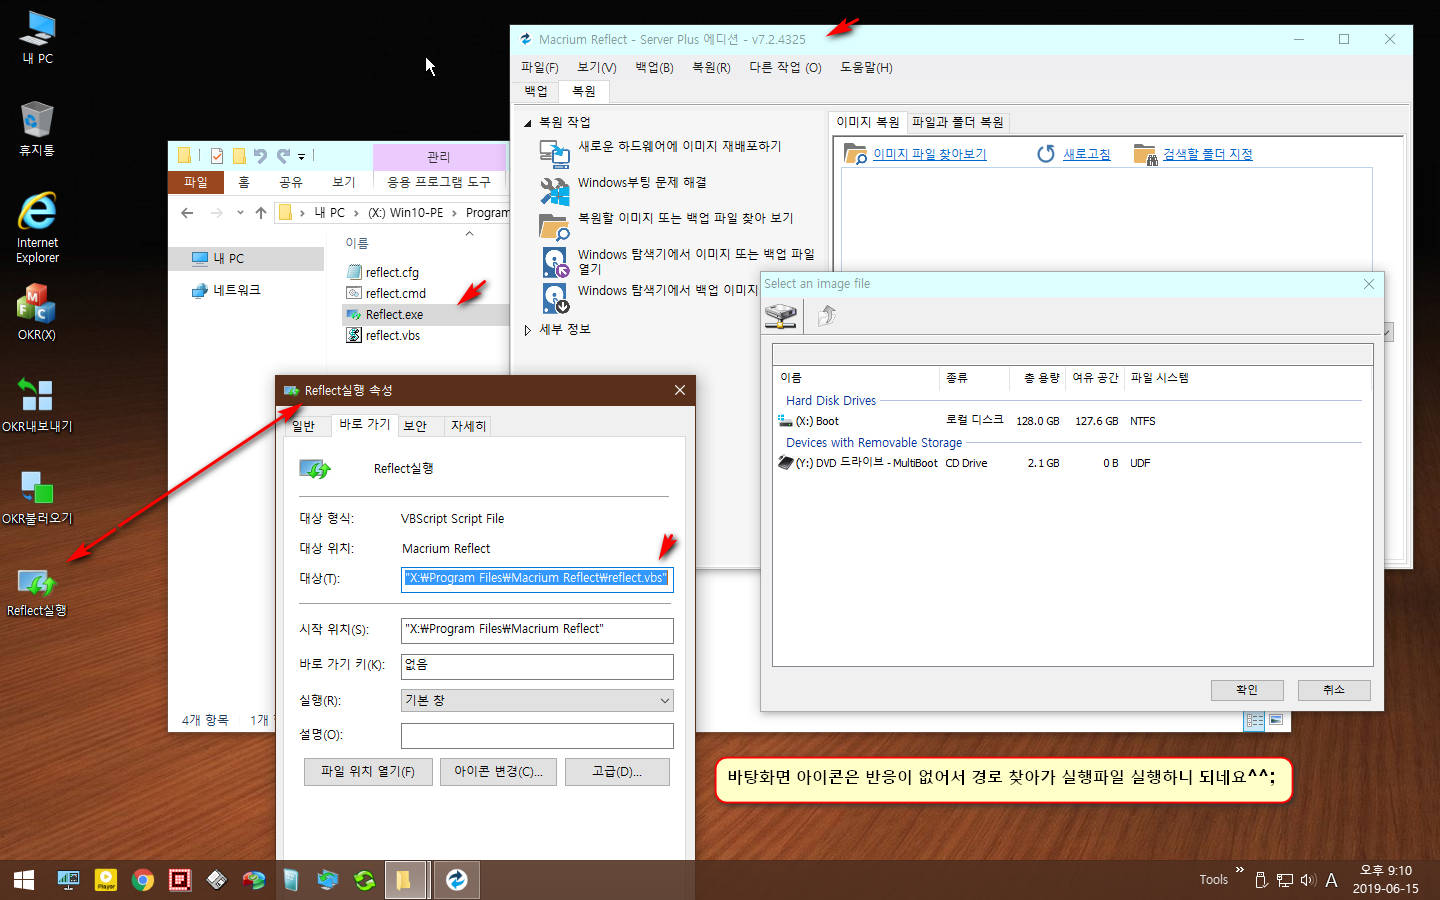This screenshot has width=1440, height=900.
Task: Expand the 세부 정보 section
Action: (528, 329)
